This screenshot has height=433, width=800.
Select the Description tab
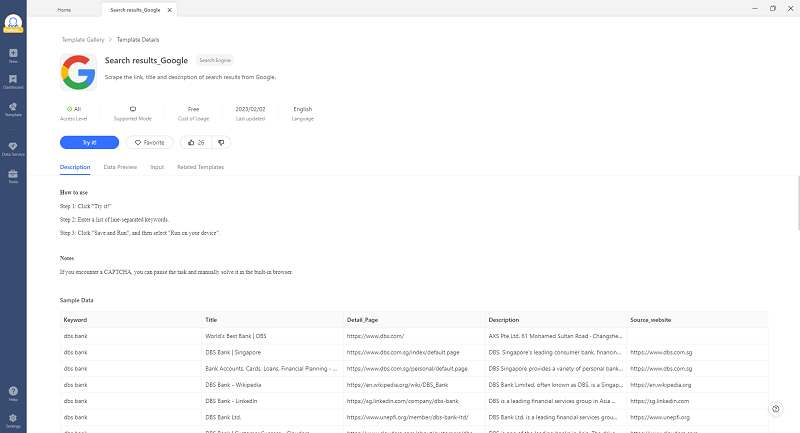(75, 167)
